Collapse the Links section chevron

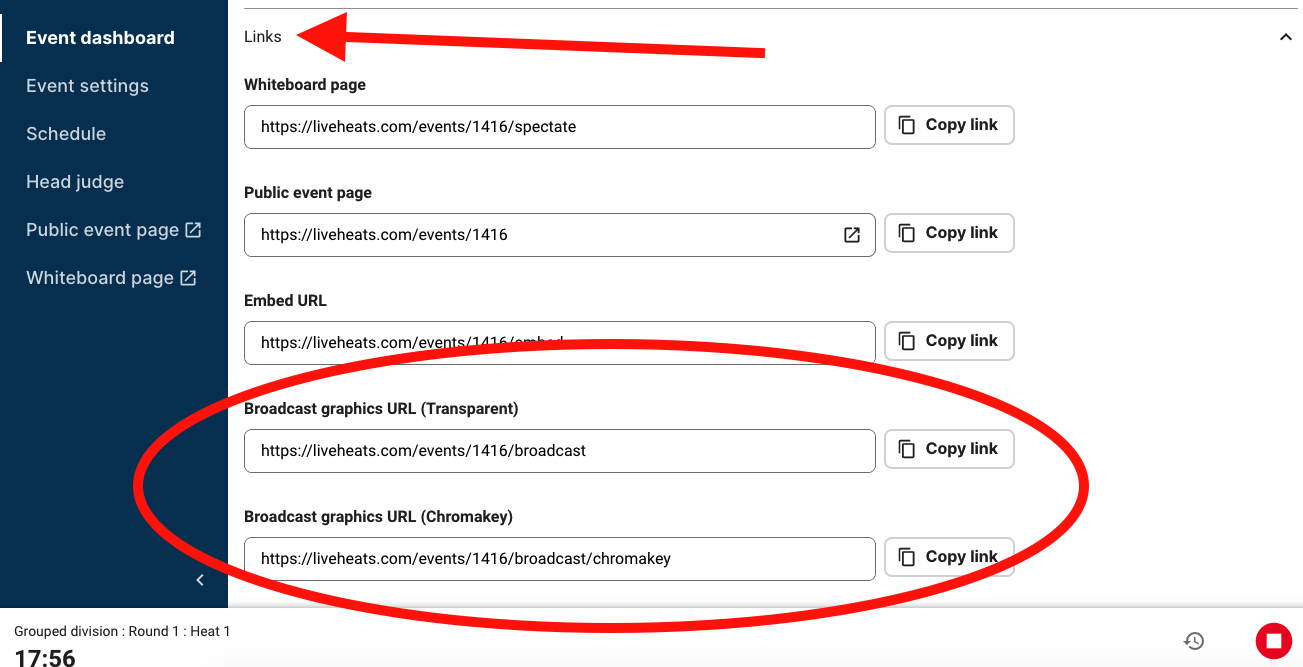pyautogui.click(x=1285, y=37)
